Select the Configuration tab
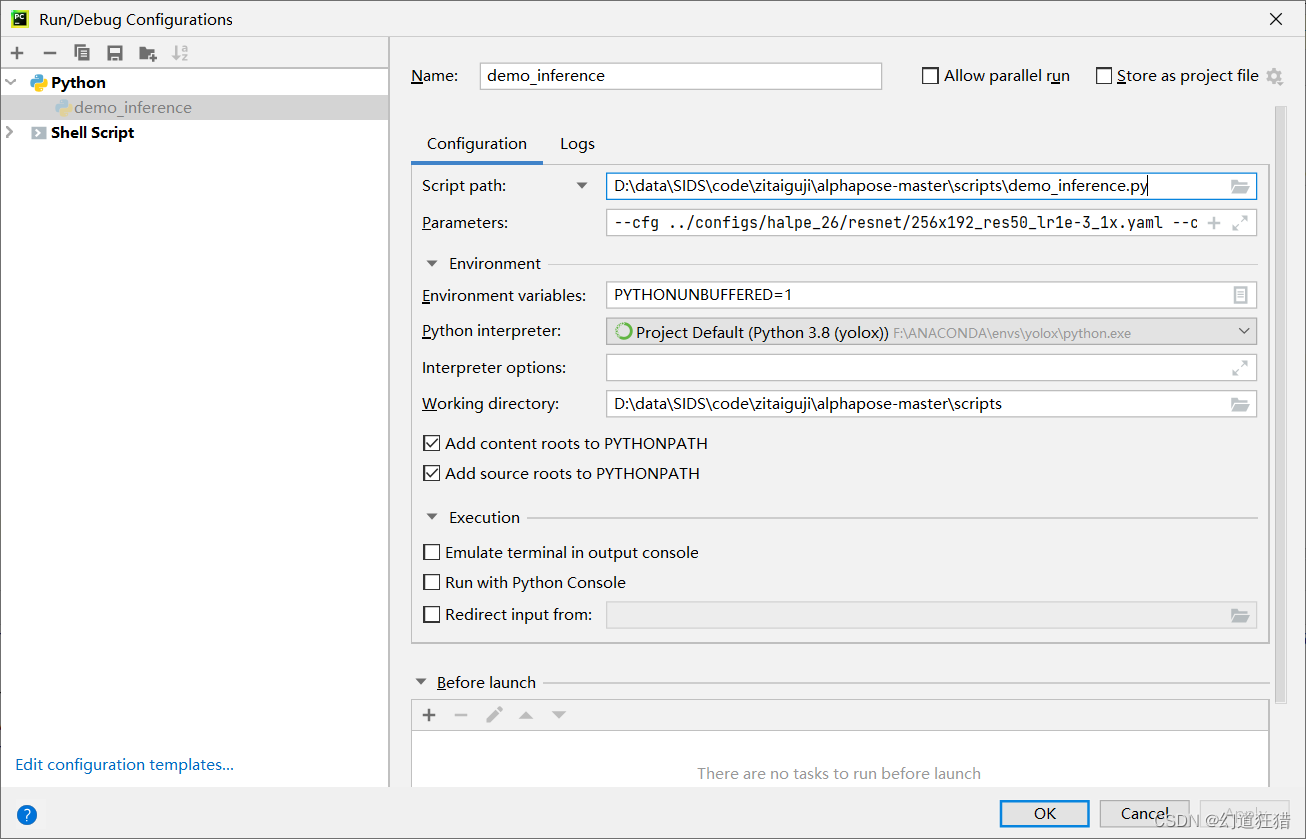Viewport: 1306px width, 839px height. [477, 143]
